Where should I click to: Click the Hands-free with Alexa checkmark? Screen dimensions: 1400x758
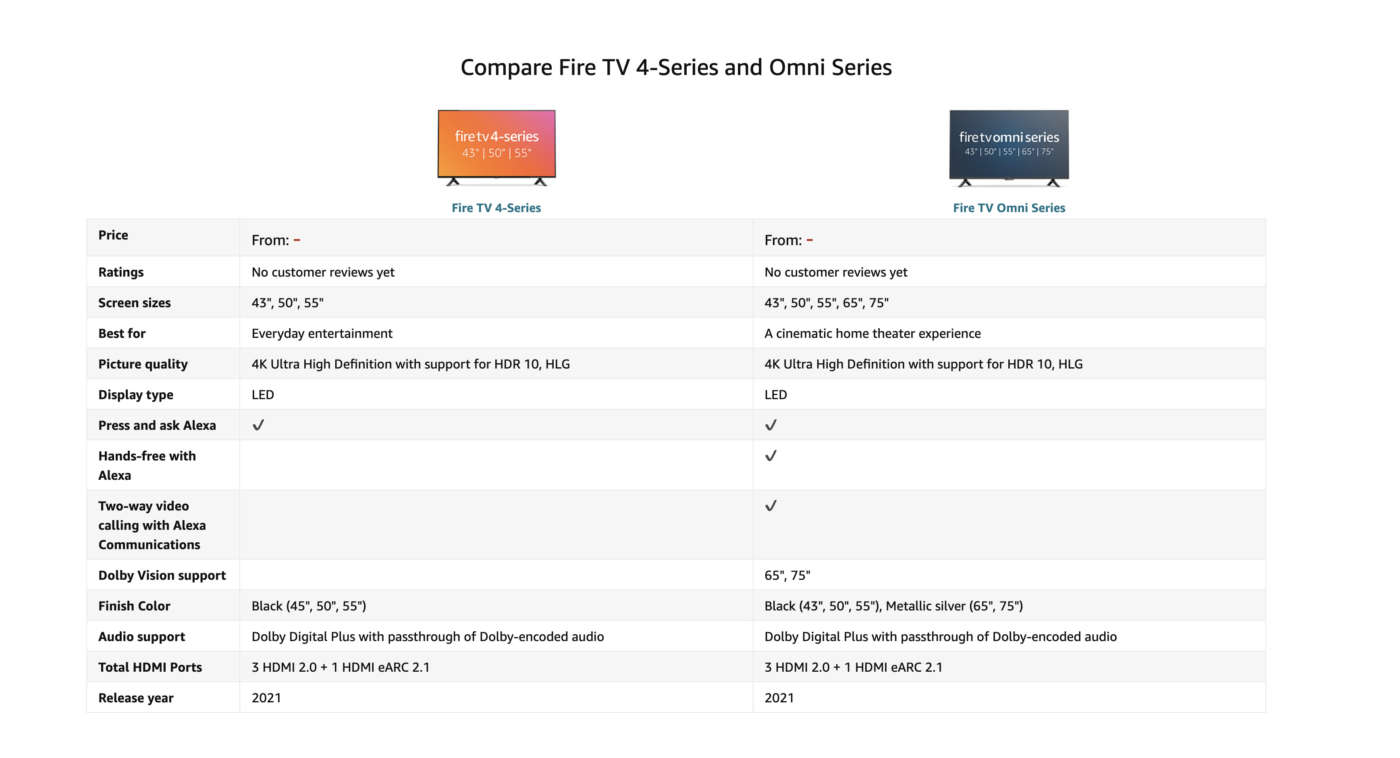point(770,456)
